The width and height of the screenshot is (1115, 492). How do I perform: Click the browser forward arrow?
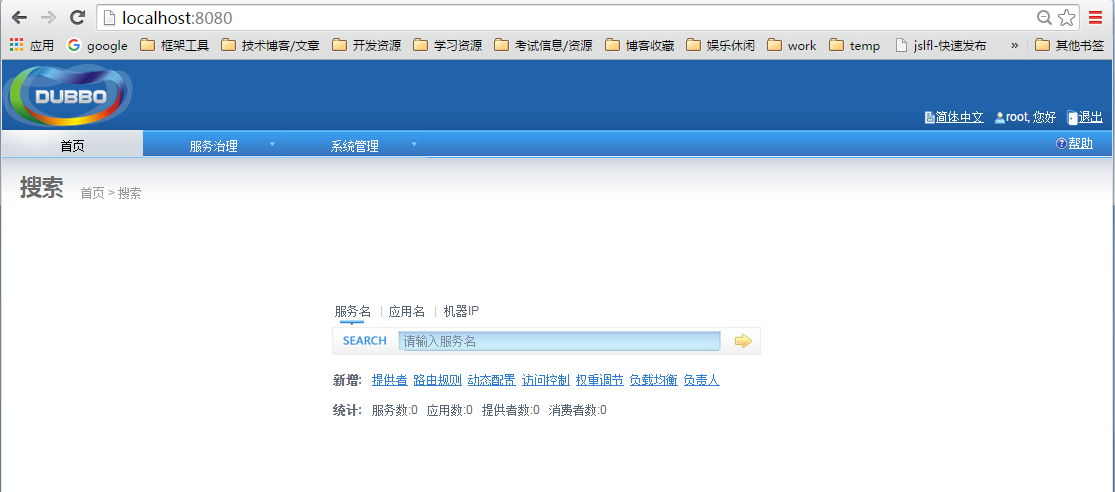(x=48, y=18)
